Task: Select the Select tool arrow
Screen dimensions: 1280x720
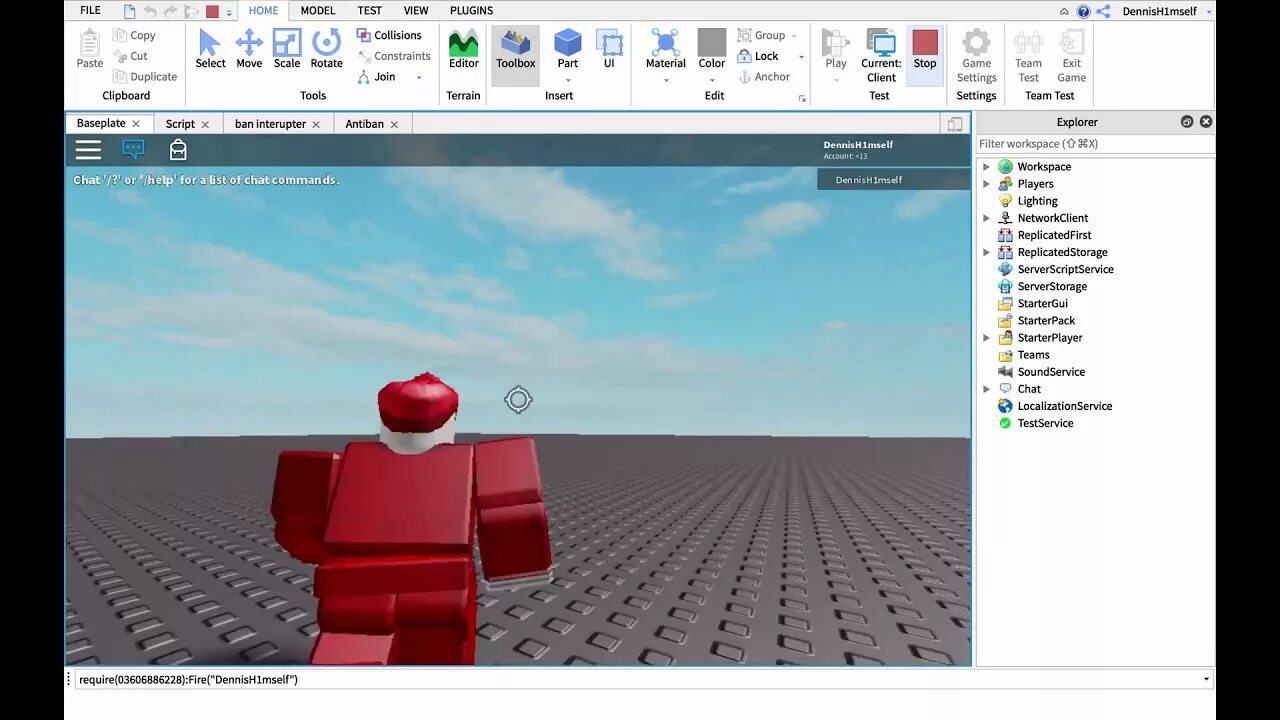Action: point(210,49)
